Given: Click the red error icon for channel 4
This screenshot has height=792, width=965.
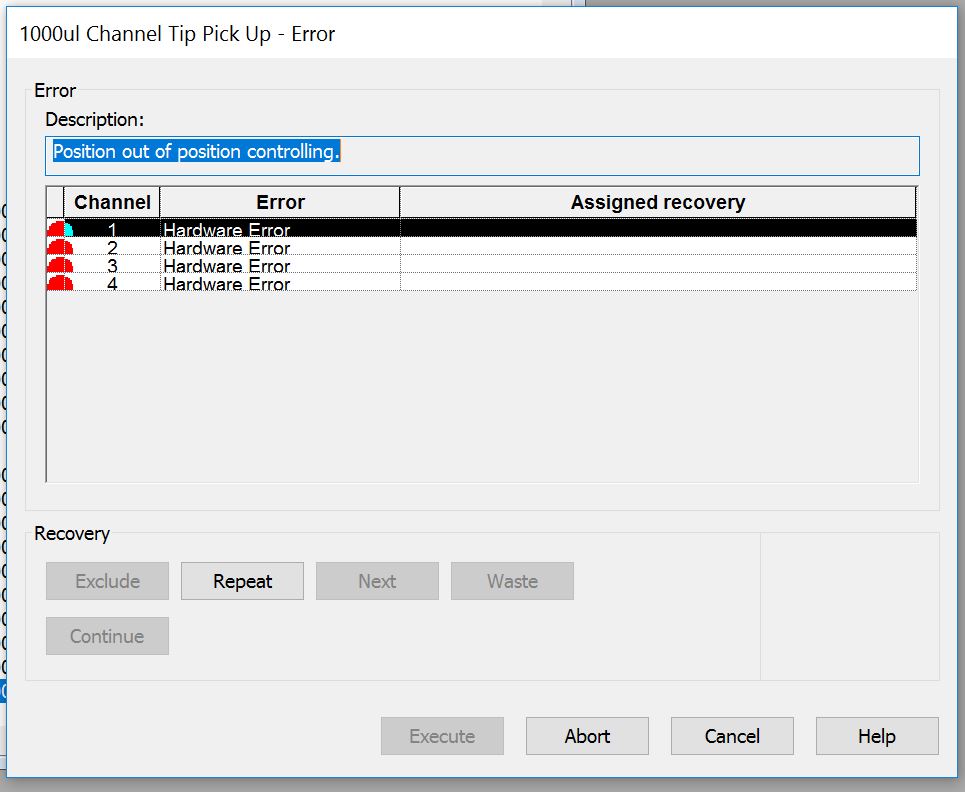Looking at the screenshot, I should coord(60,282).
